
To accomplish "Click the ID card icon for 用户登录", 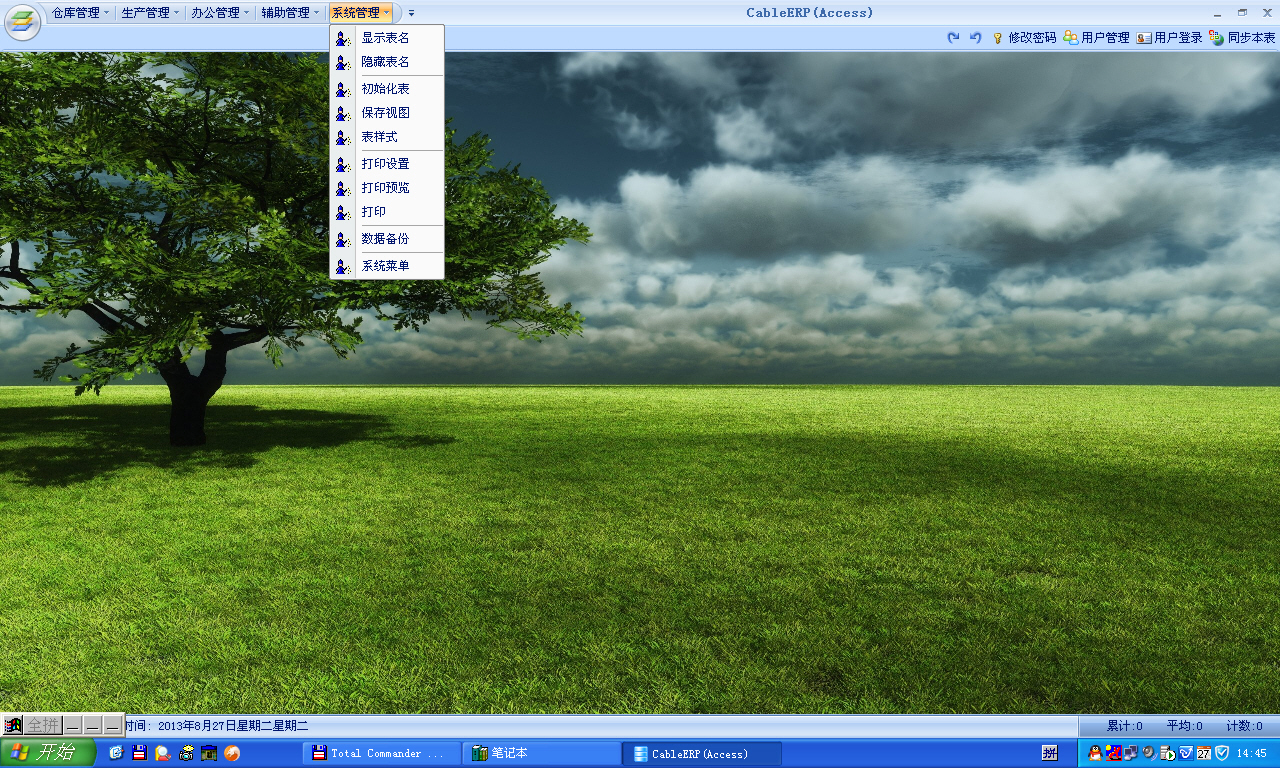I will 1144,38.
